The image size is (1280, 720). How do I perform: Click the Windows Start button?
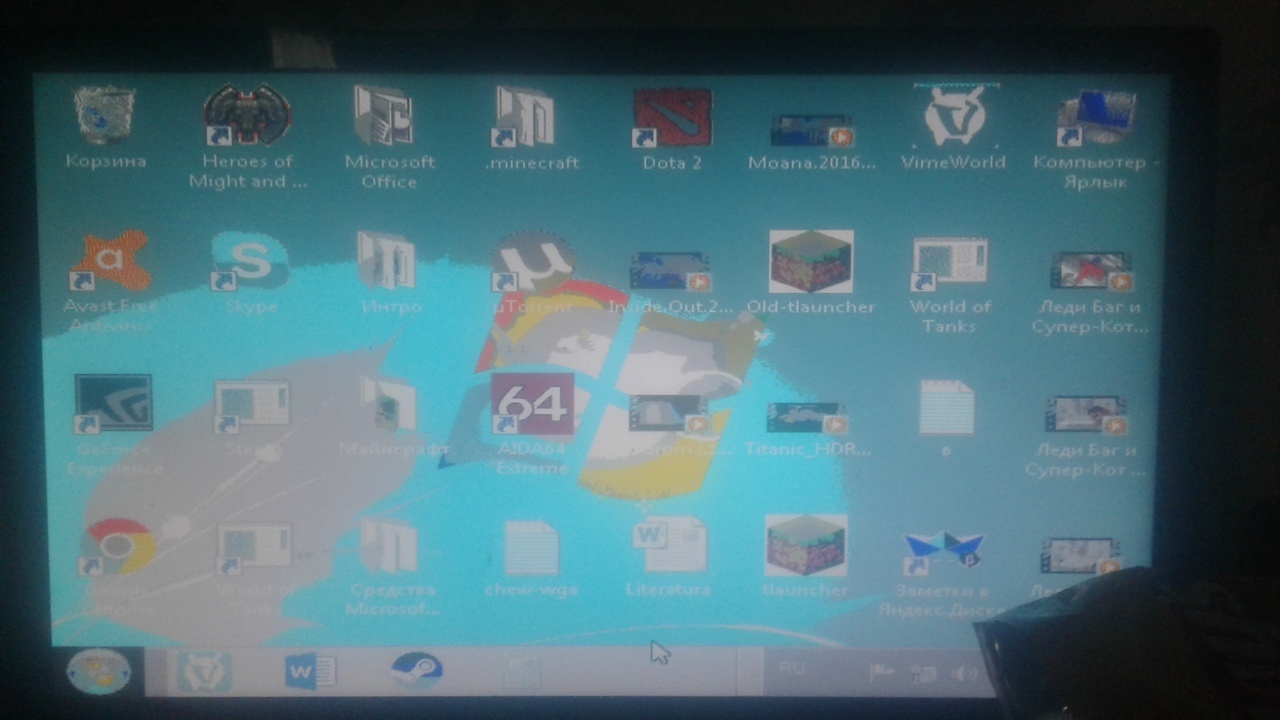click(99, 670)
